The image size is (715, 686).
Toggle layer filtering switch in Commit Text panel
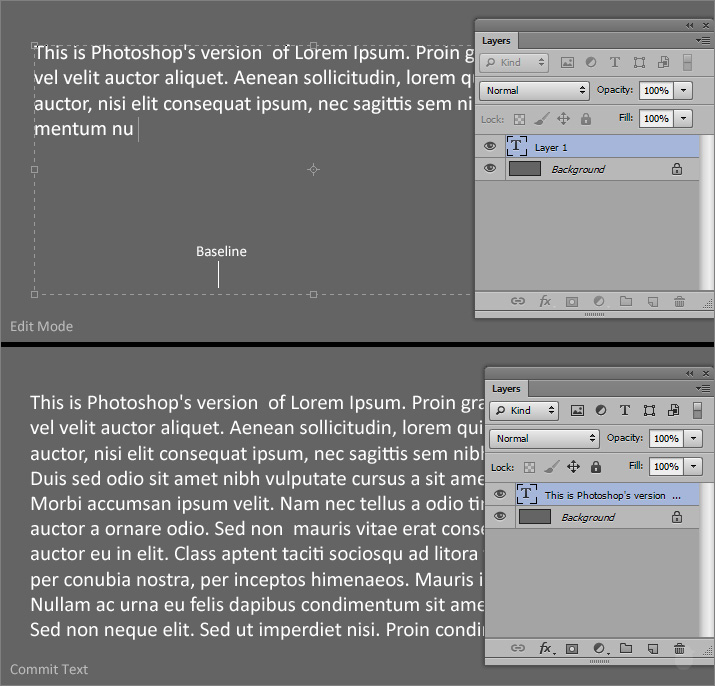(x=696, y=410)
